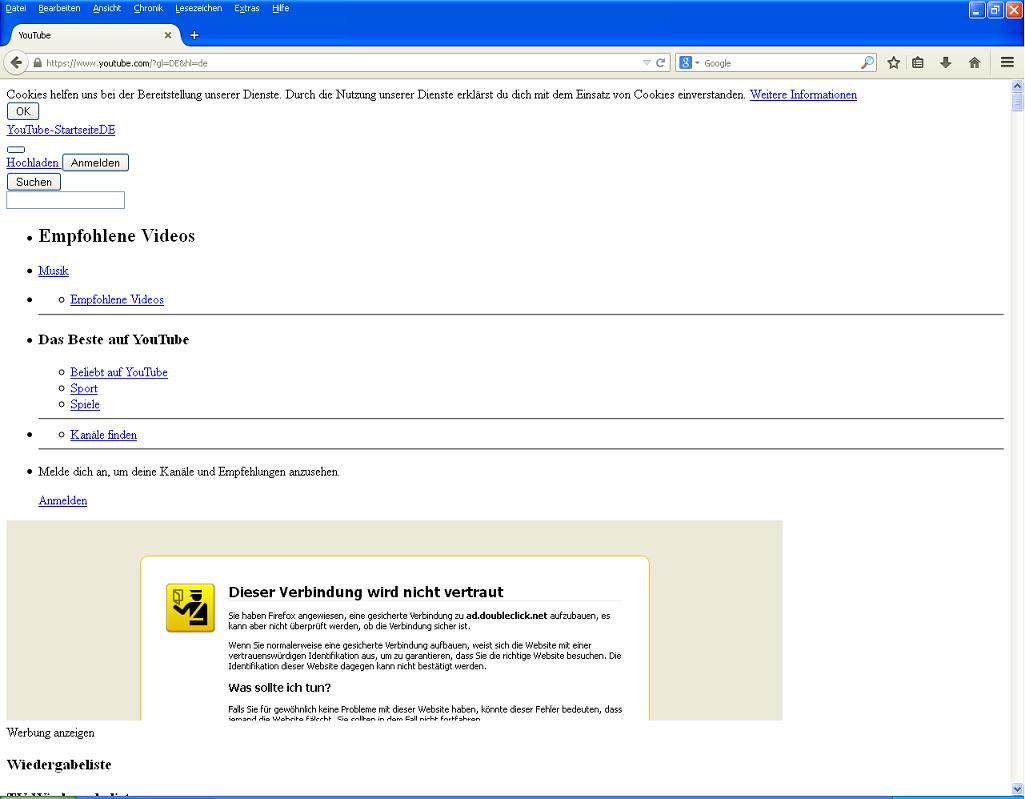Image resolution: width=1025 pixels, height=799 pixels.
Task: Close the YouTube tab
Action: pos(168,35)
